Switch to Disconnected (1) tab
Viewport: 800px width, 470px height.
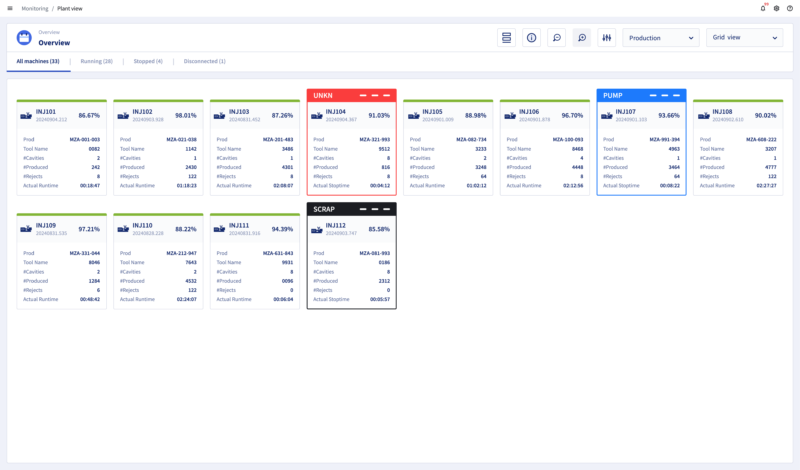(x=205, y=61)
